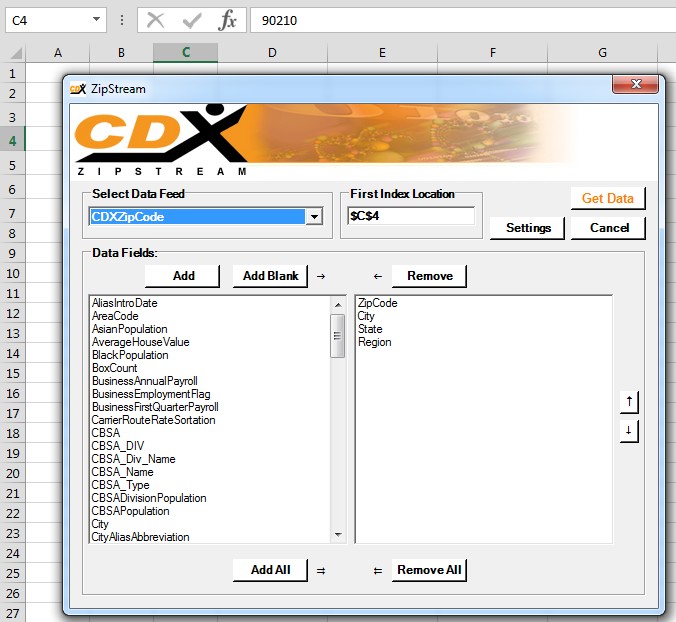
Task: Click the formula bar enter checkmark icon
Action: coord(192,20)
